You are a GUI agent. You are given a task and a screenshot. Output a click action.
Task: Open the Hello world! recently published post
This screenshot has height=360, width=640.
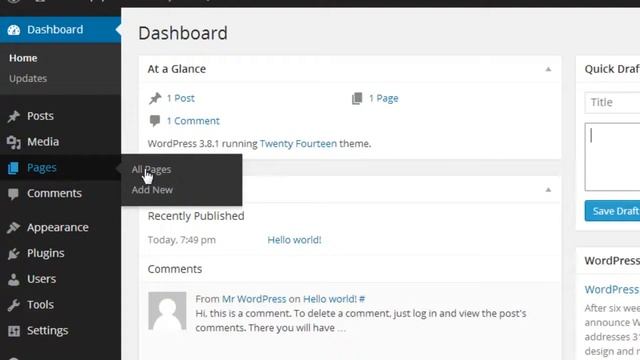(x=294, y=240)
